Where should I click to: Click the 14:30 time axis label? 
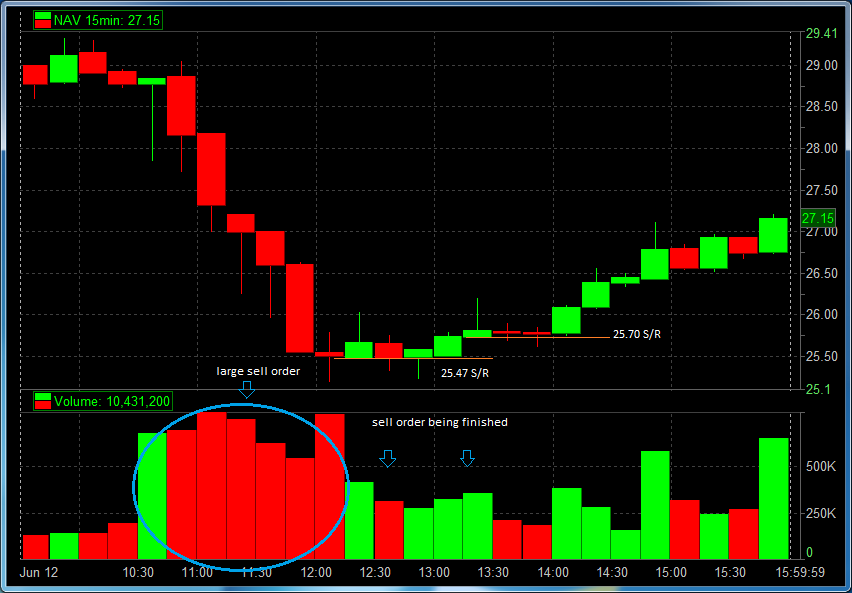click(x=612, y=573)
